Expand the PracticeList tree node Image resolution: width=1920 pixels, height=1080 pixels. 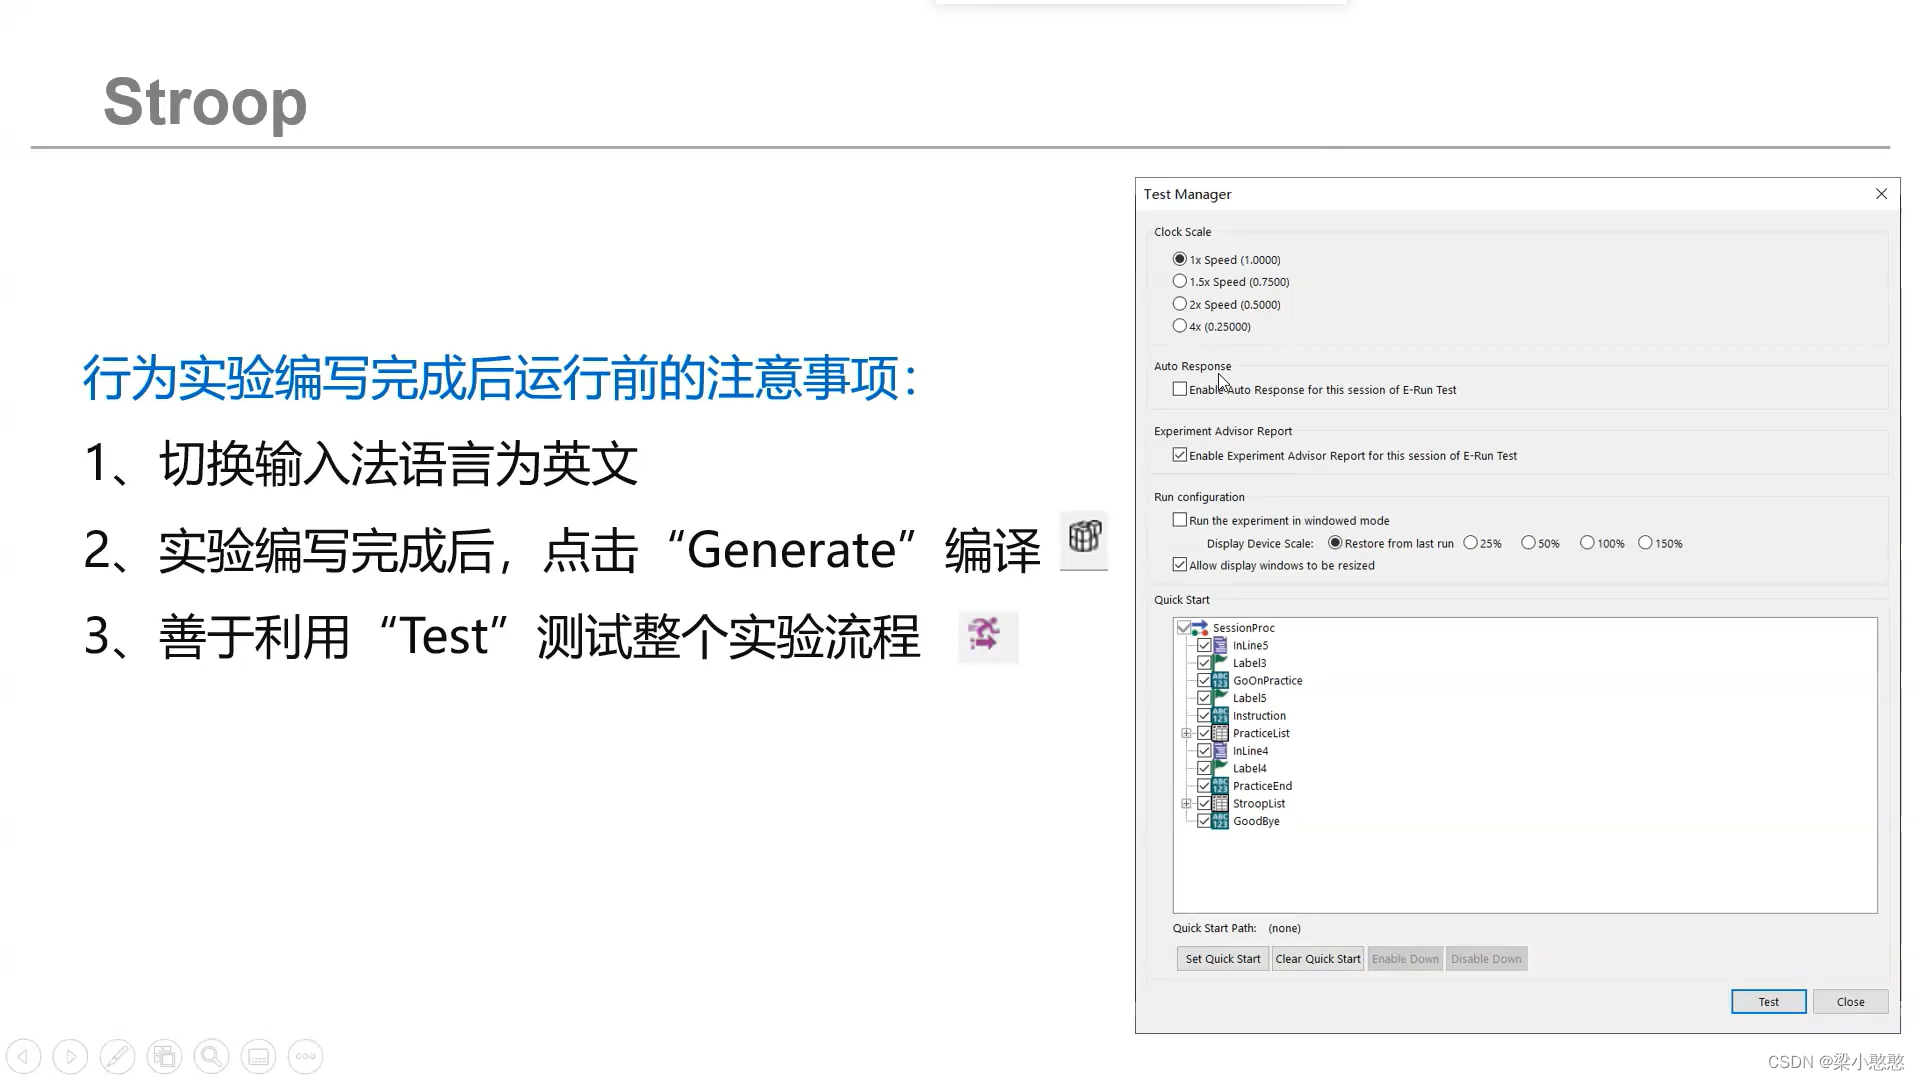tap(1186, 733)
